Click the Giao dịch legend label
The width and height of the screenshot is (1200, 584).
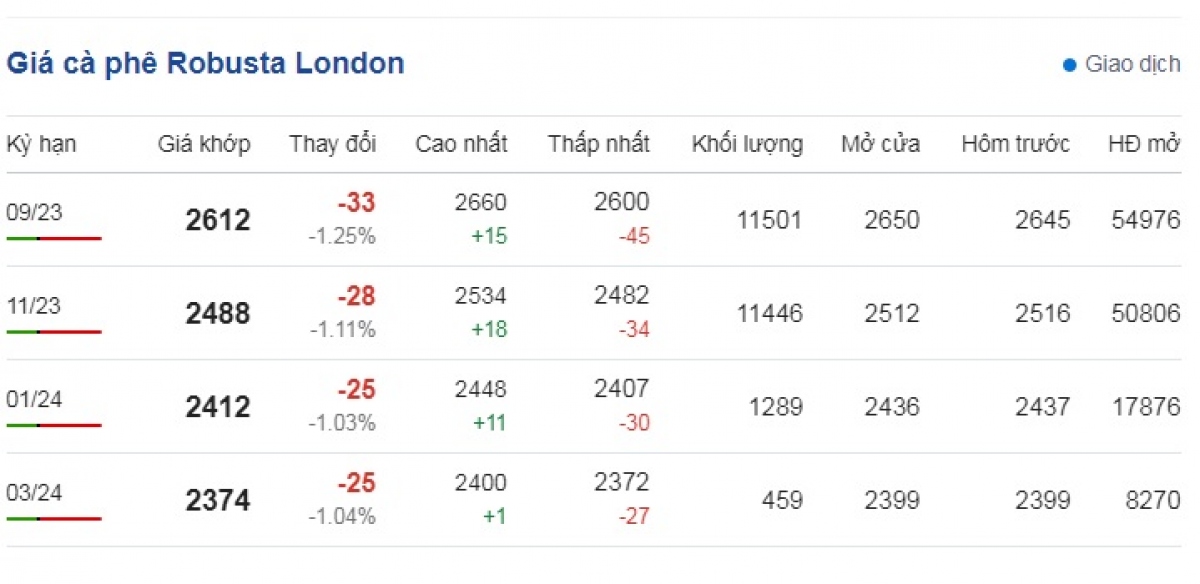coord(1133,65)
